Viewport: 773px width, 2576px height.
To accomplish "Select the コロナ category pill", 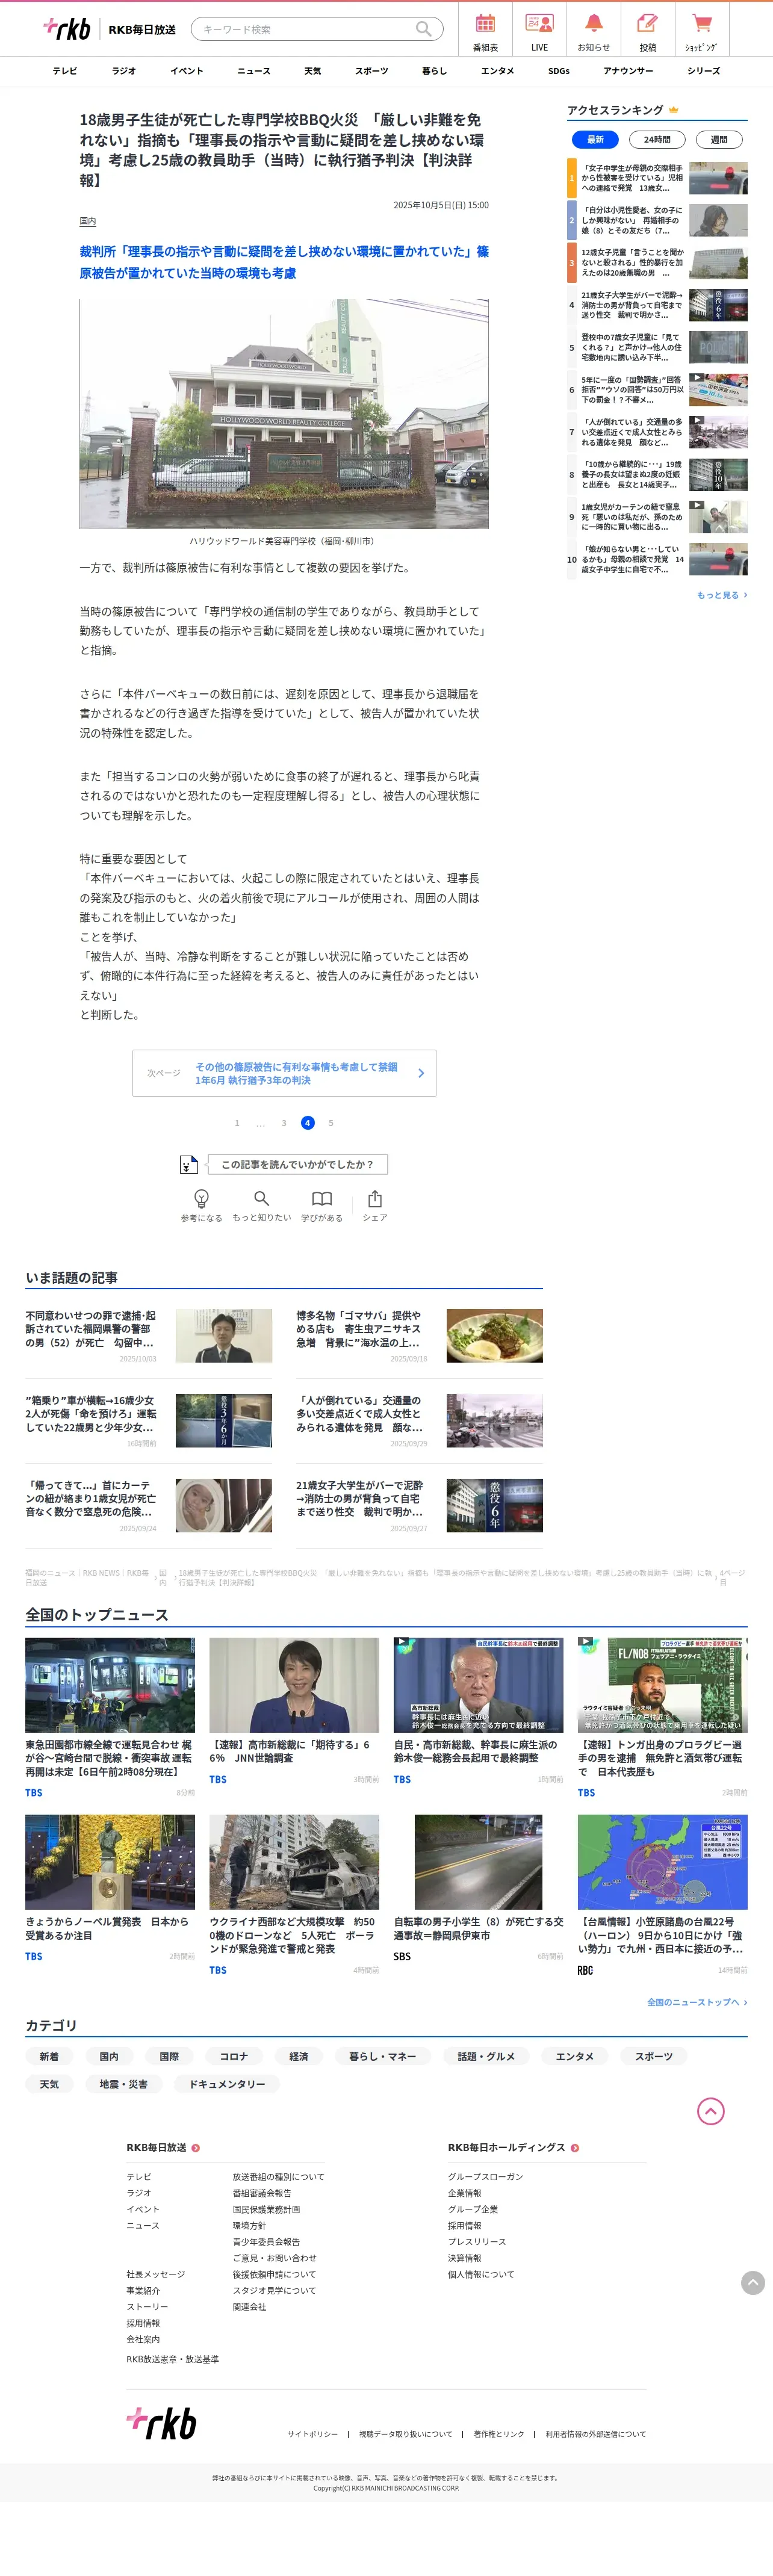I will [x=234, y=2056].
